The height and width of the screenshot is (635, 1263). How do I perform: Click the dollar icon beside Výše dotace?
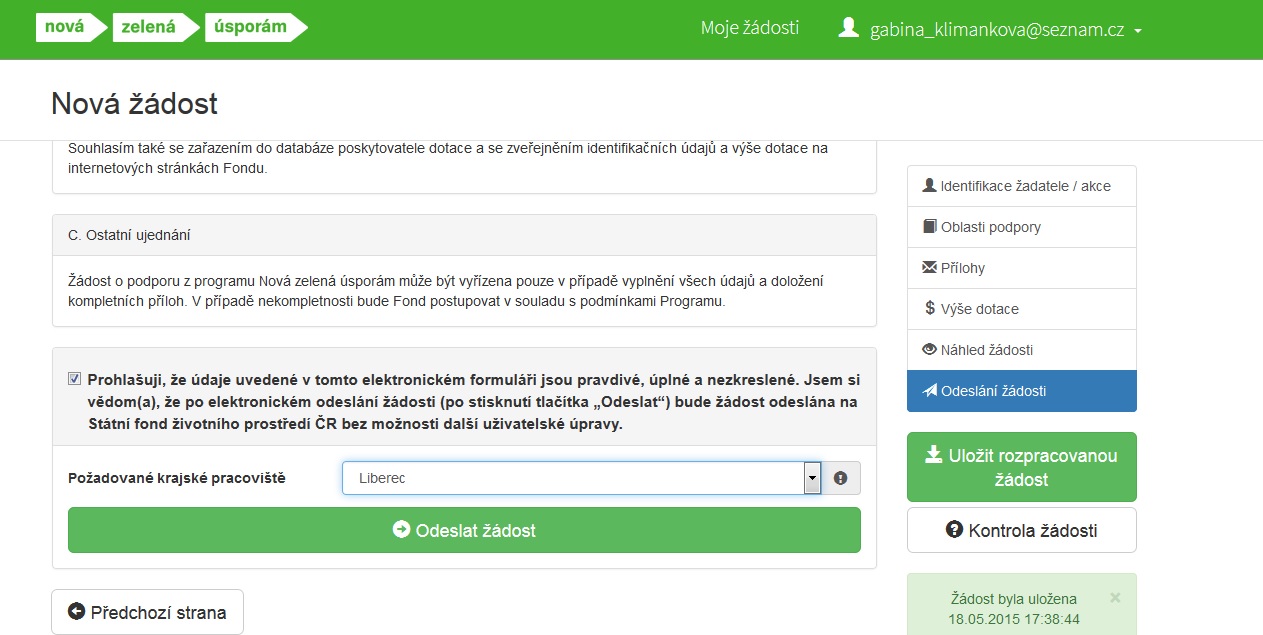click(x=930, y=308)
